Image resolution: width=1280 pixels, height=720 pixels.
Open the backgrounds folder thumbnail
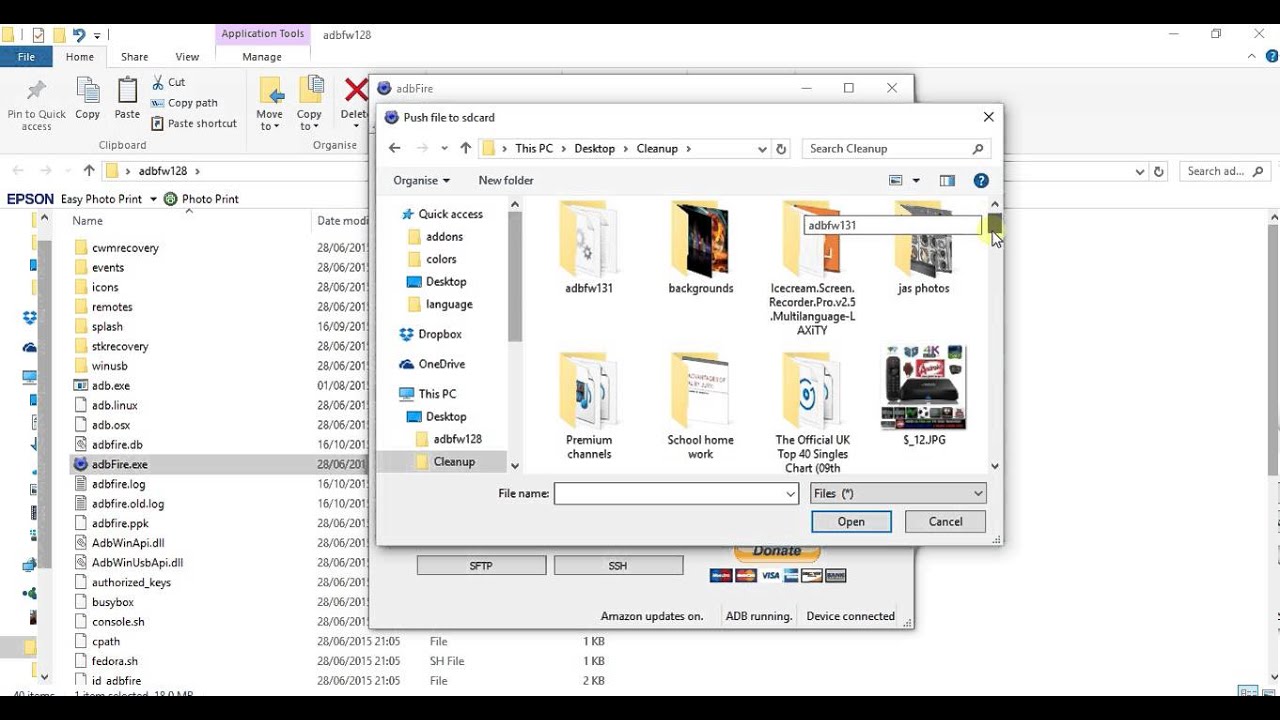point(700,248)
